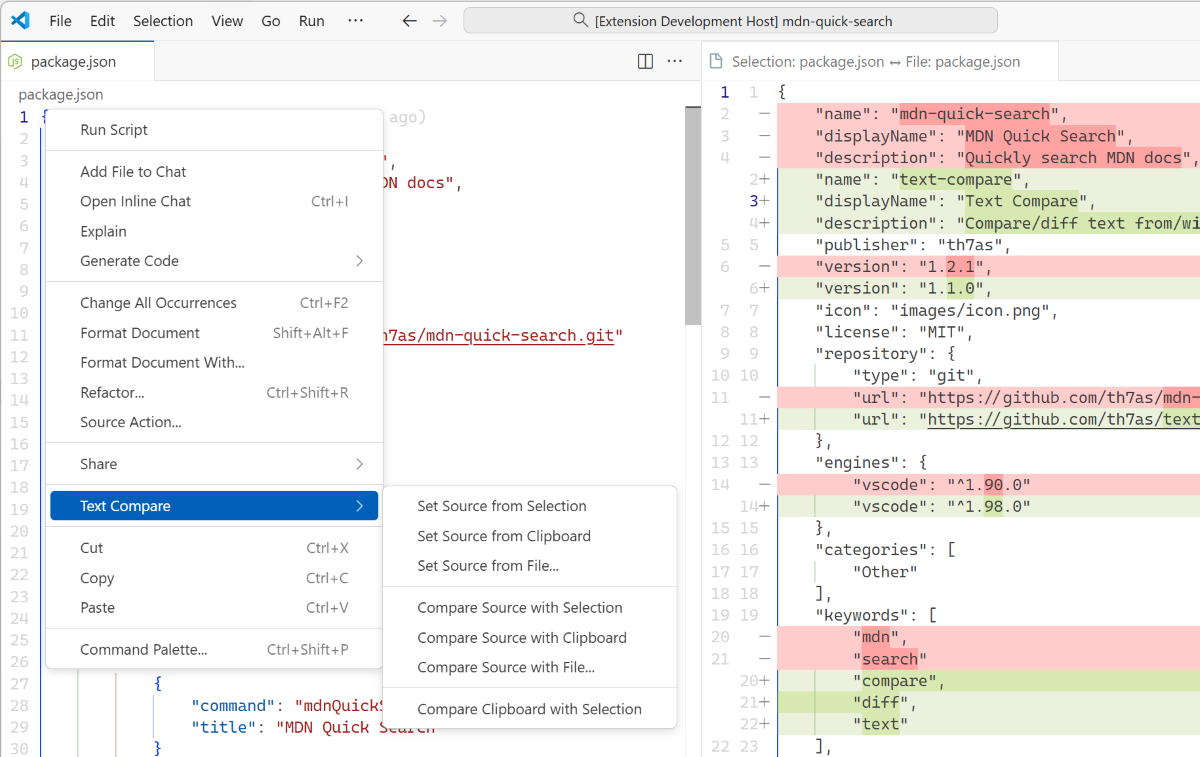
Task: Choose the Refactor... entry
Action: pyautogui.click(x=214, y=393)
